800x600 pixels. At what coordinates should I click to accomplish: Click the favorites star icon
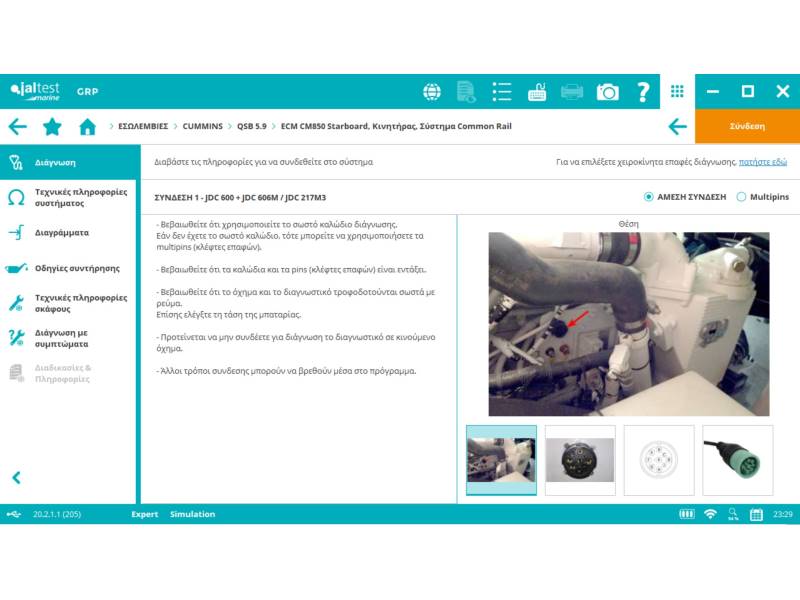tap(52, 127)
